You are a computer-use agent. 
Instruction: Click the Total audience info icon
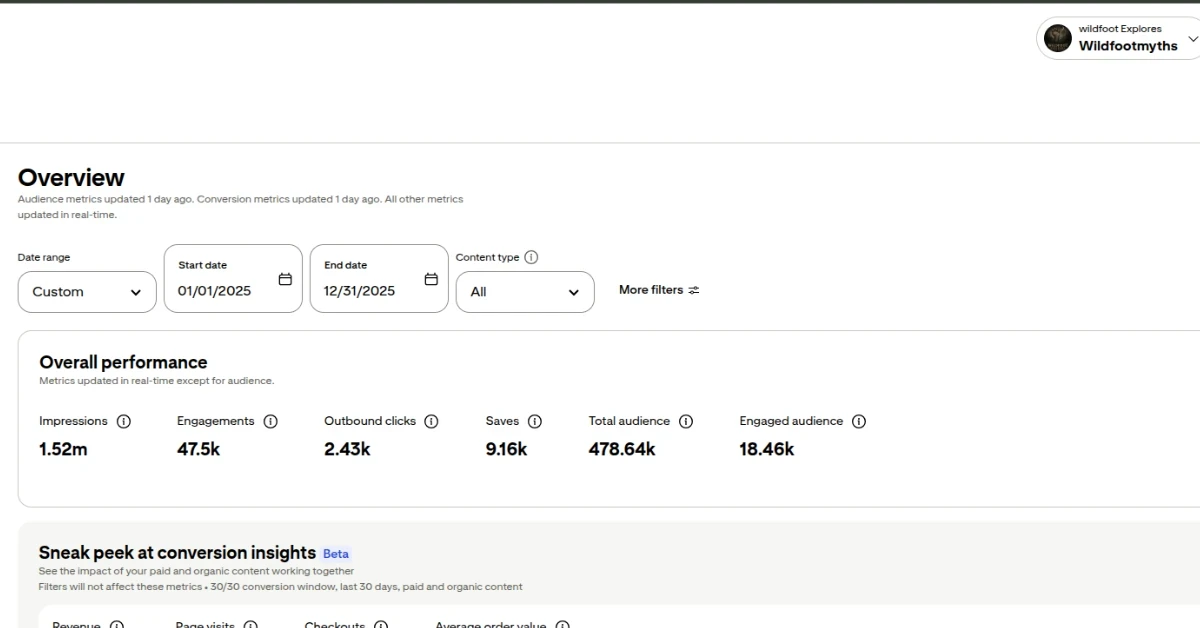686,421
